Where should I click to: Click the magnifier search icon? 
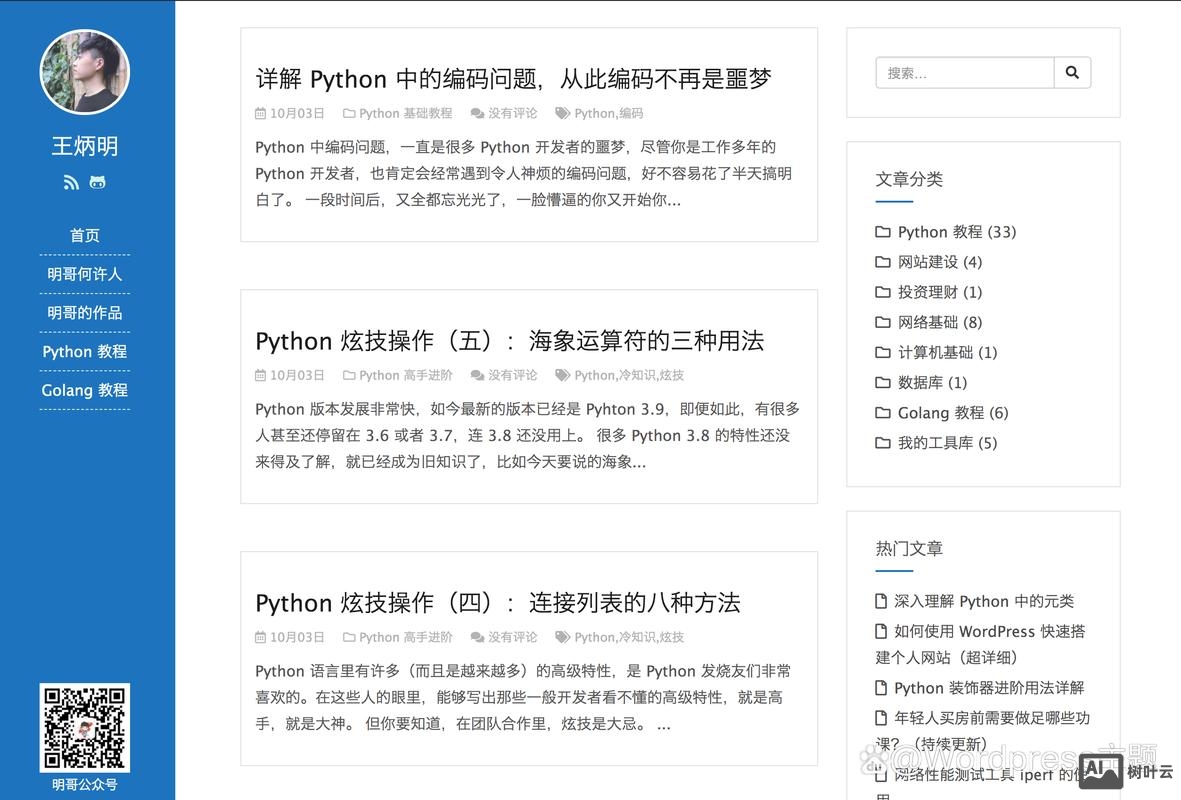point(1072,72)
